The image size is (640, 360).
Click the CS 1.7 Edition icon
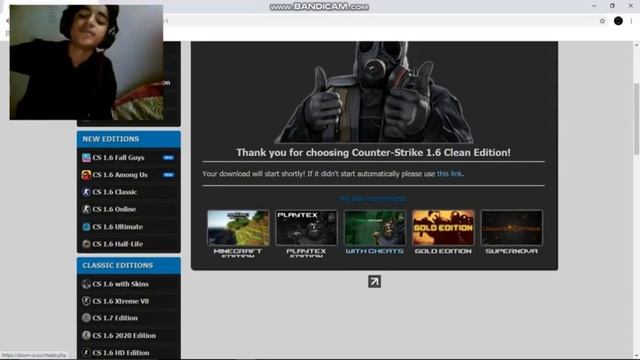pyautogui.click(x=86, y=318)
